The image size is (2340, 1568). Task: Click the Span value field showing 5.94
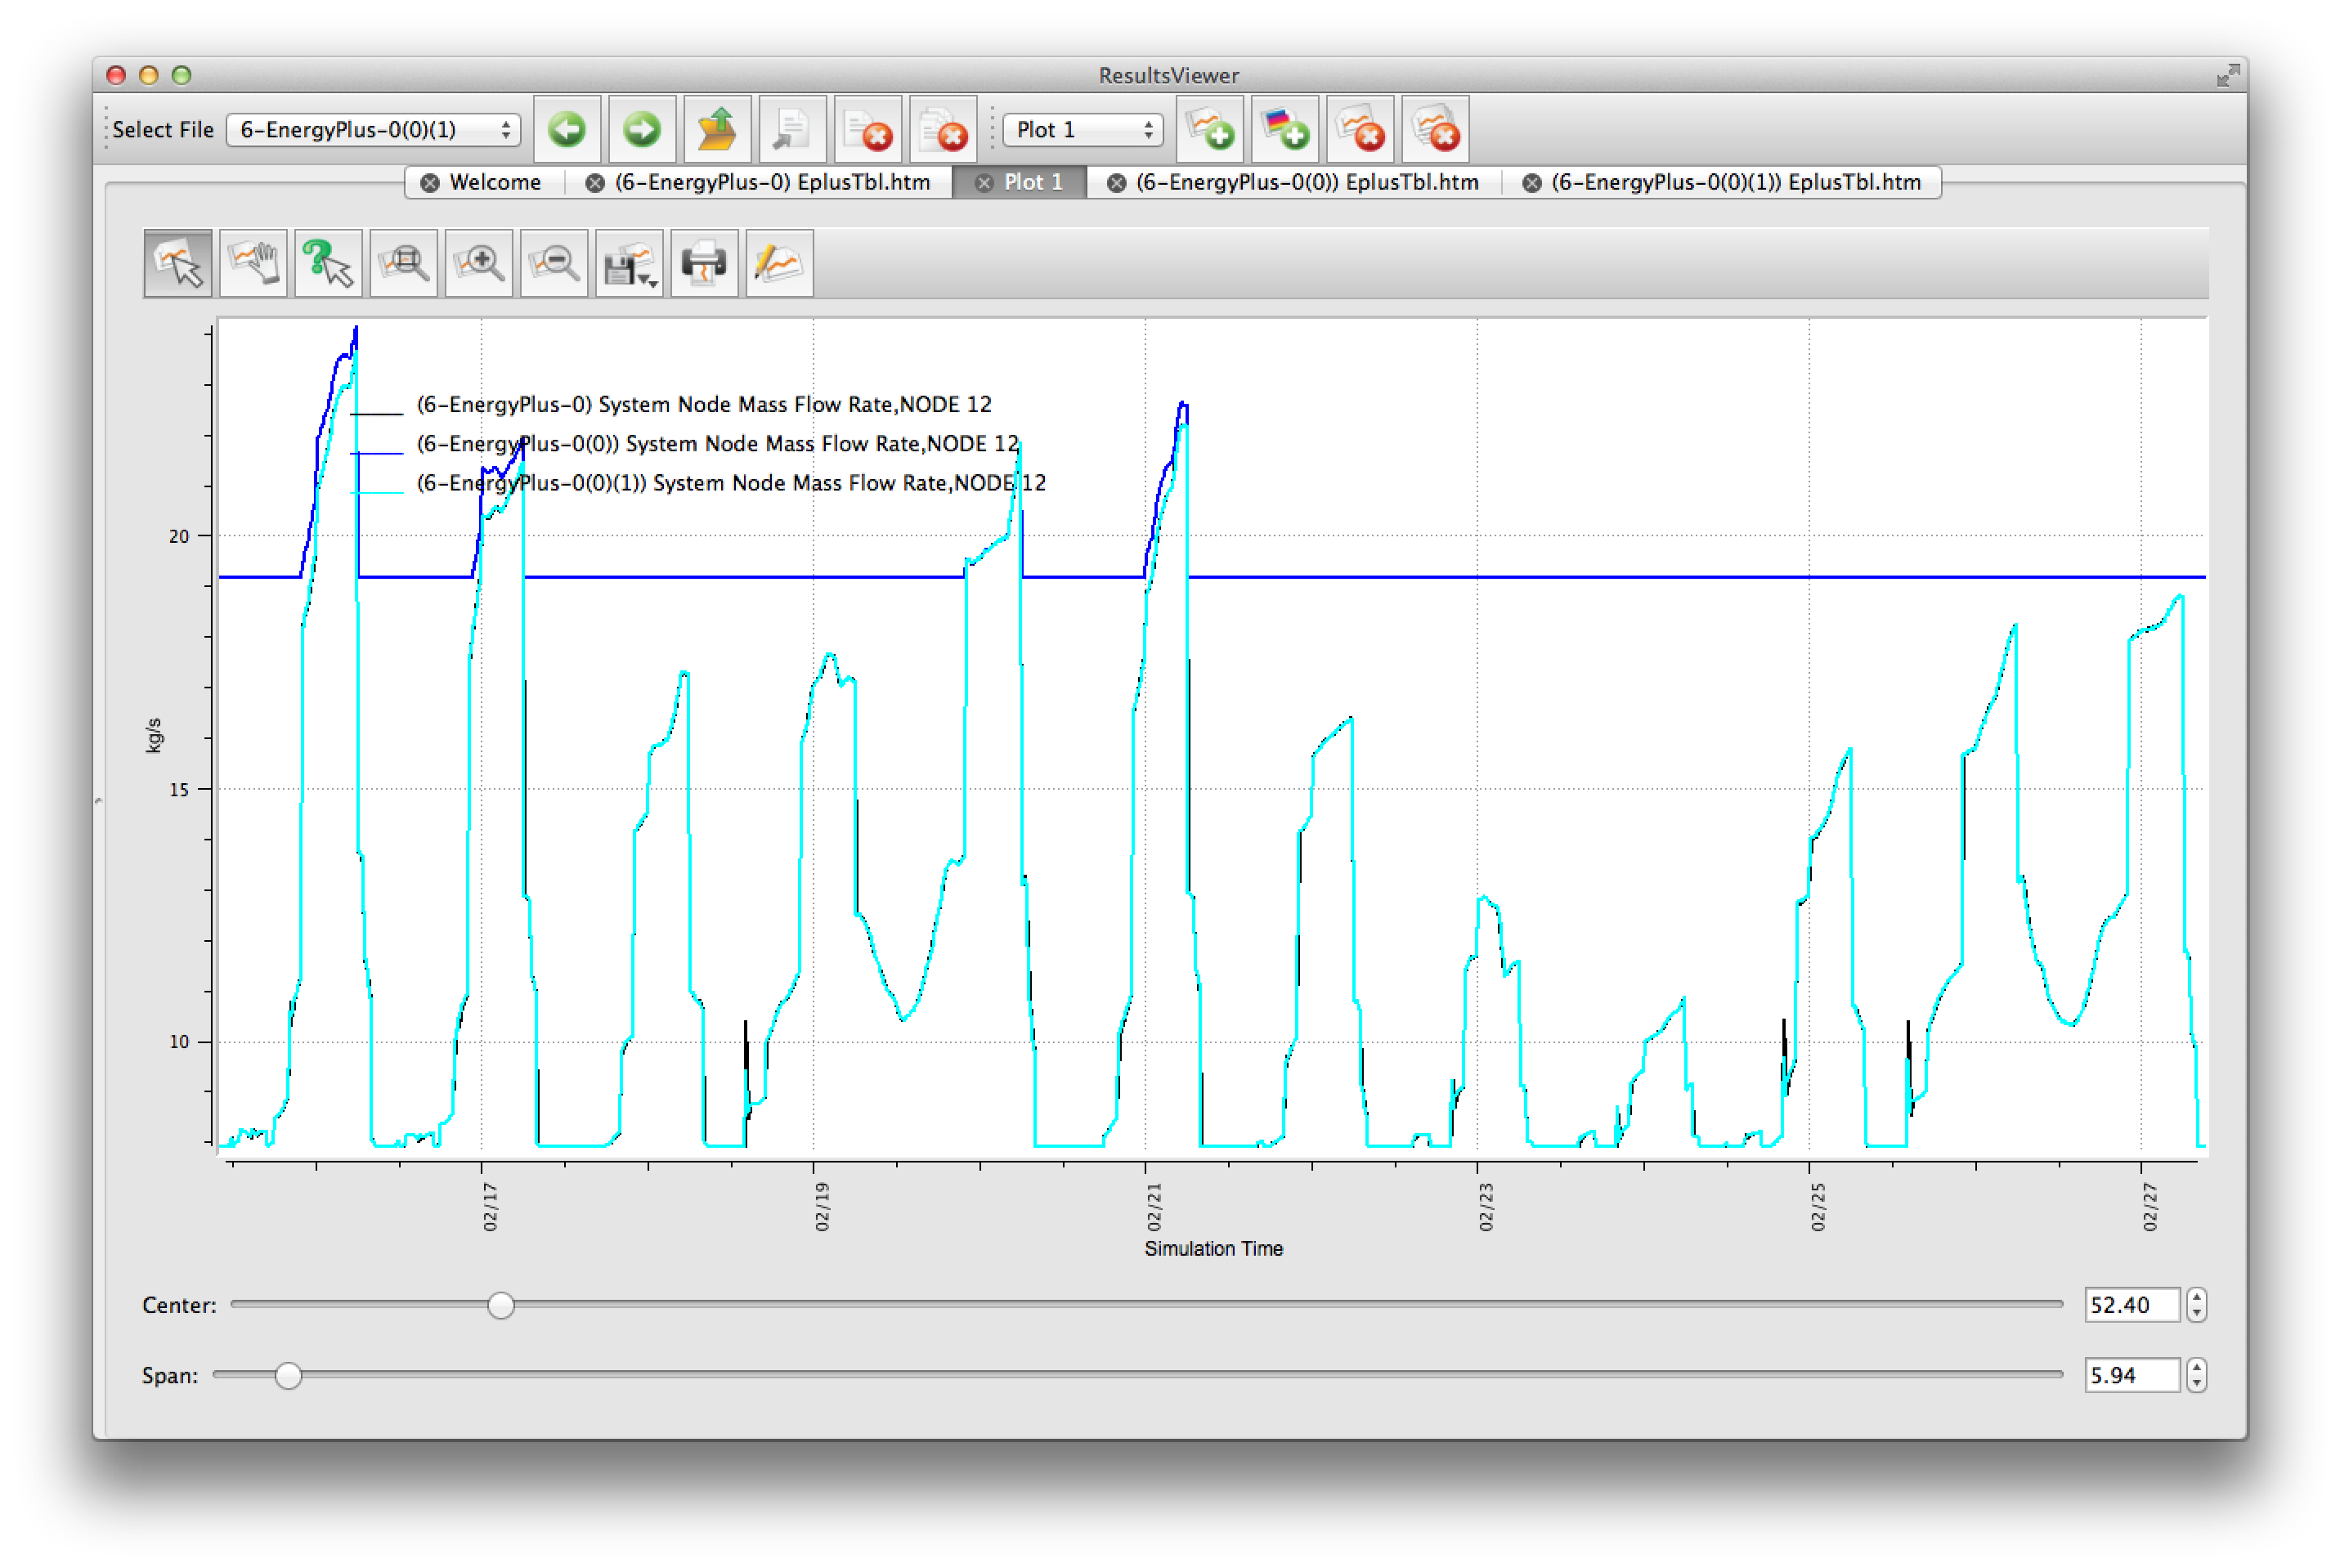tap(2132, 1376)
